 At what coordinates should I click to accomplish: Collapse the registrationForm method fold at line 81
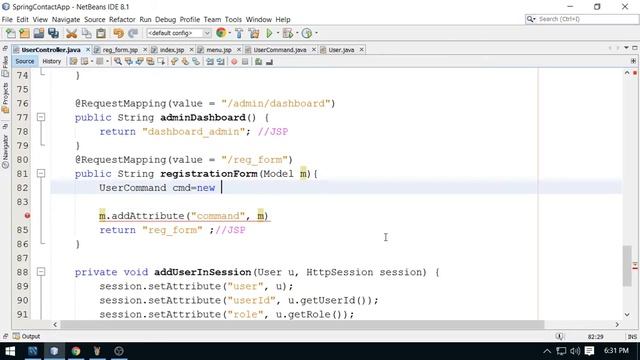click(41, 173)
